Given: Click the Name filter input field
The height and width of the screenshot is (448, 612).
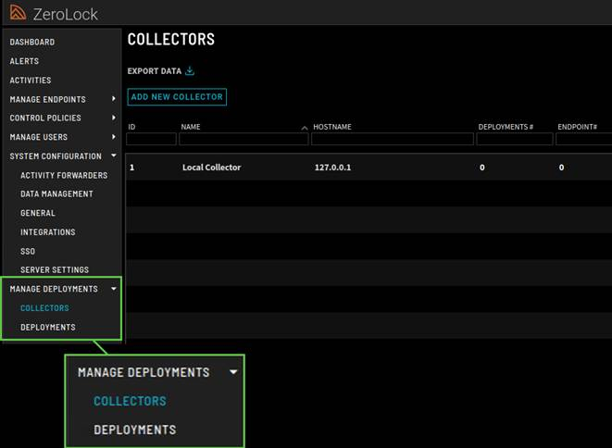Looking at the screenshot, I should click(x=244, y=139).
